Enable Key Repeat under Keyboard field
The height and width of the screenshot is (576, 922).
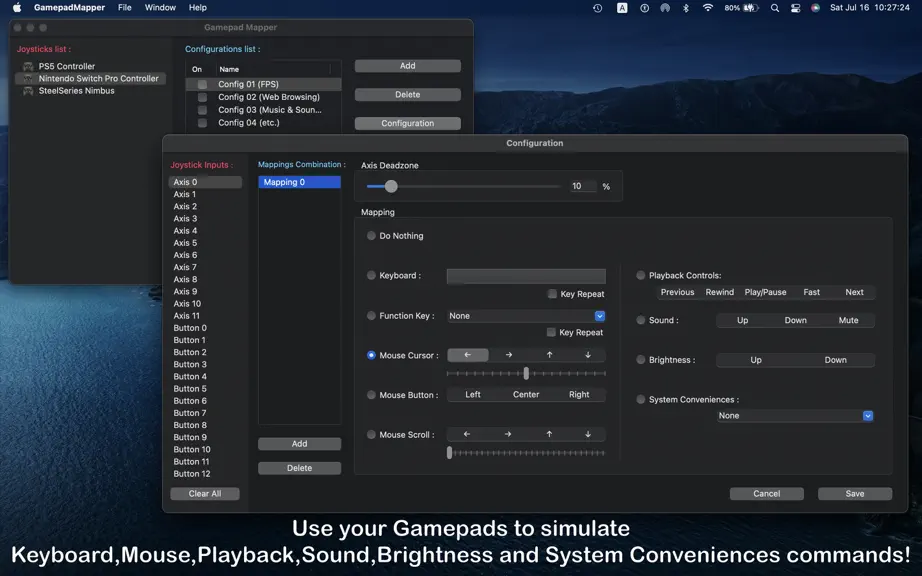[x=552, y=294]
